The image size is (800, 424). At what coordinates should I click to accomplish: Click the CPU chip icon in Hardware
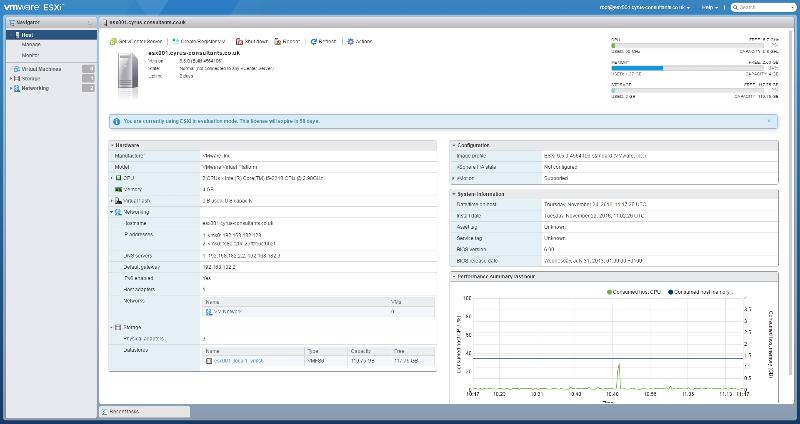(118, 178)
